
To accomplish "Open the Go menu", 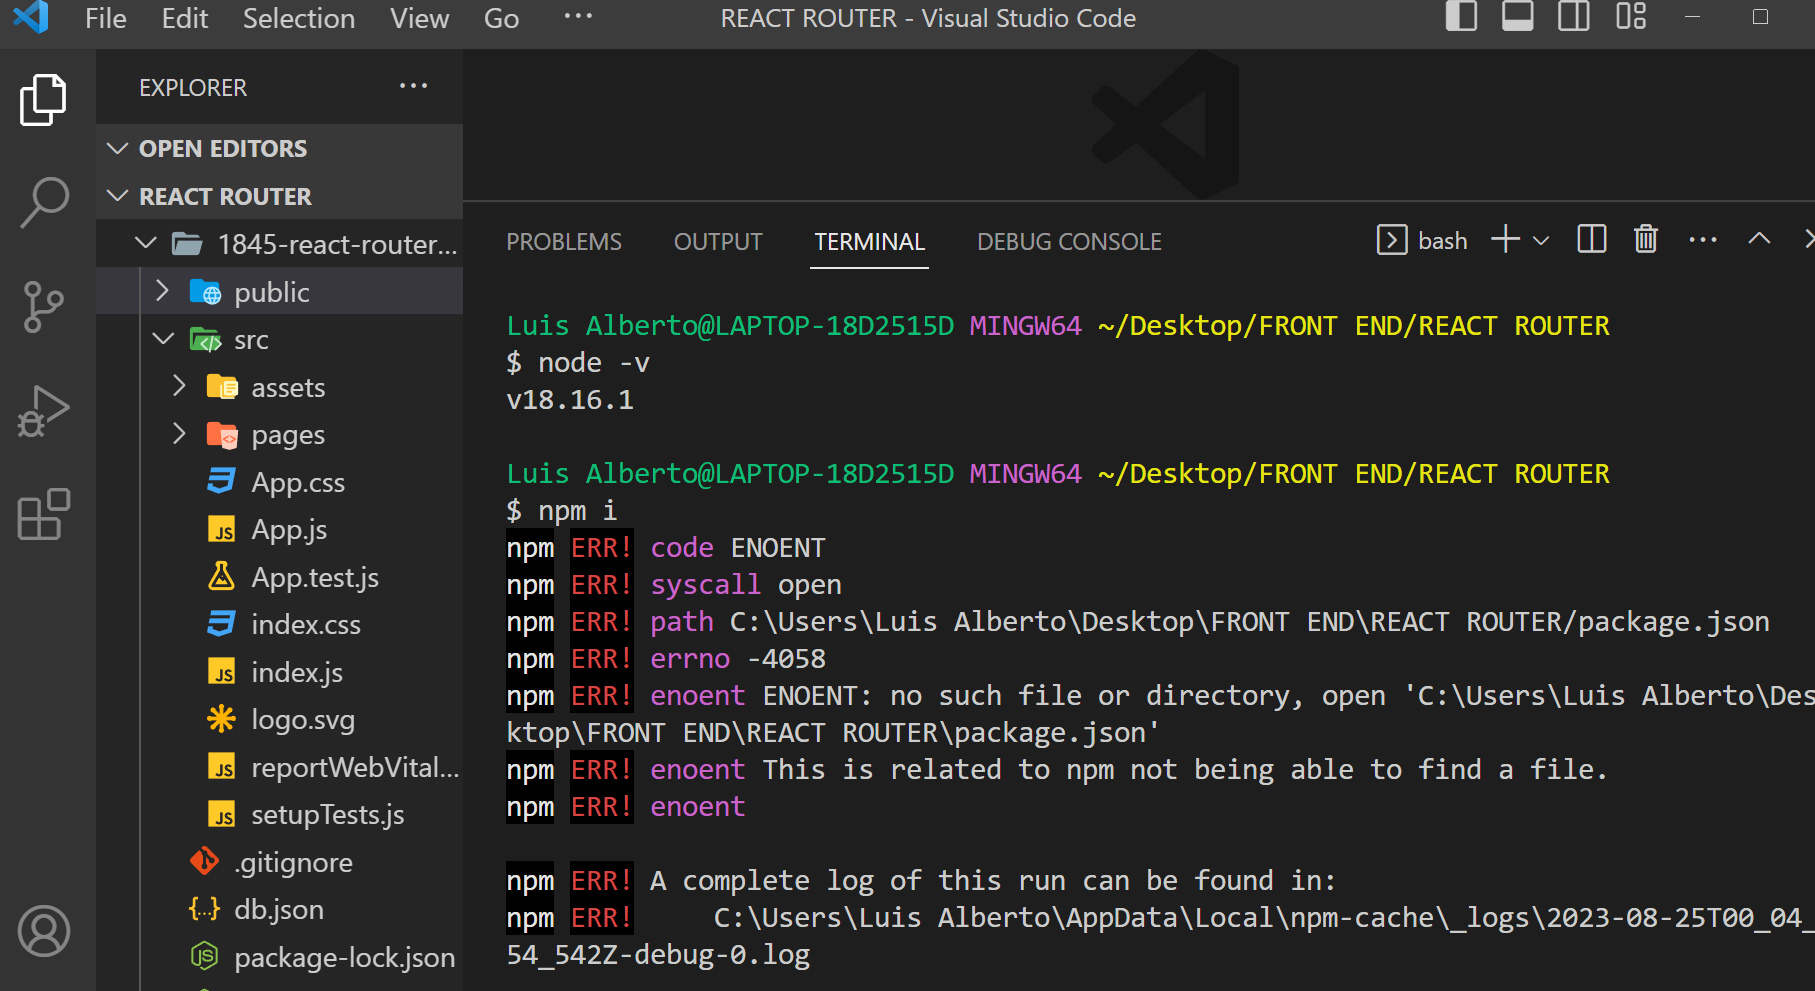I will pos(501,19).
